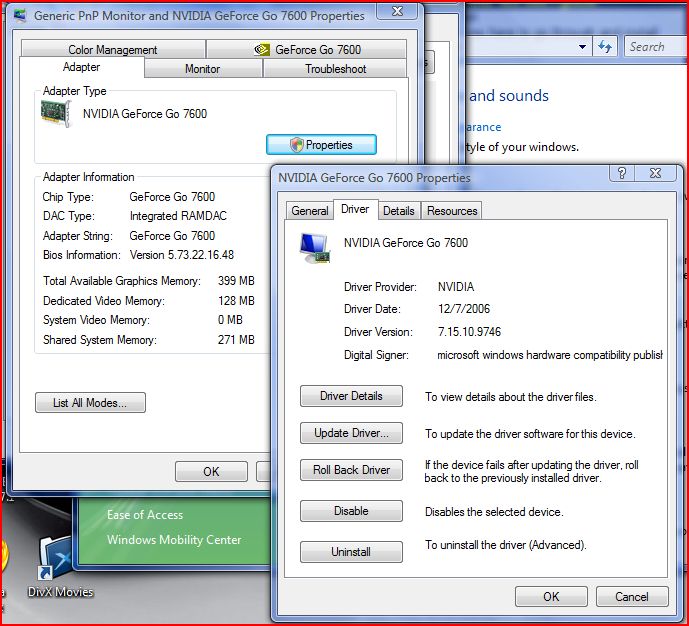Select the Driver tab
Viewport: 689px width, 626px height.
[355, 209]
